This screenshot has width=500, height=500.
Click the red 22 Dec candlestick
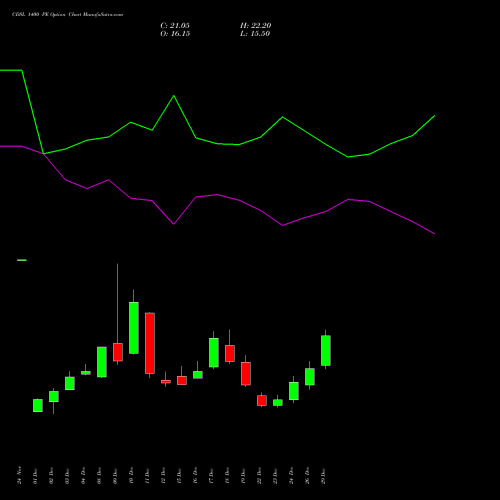pyautogui.click(x=262, y=400)
